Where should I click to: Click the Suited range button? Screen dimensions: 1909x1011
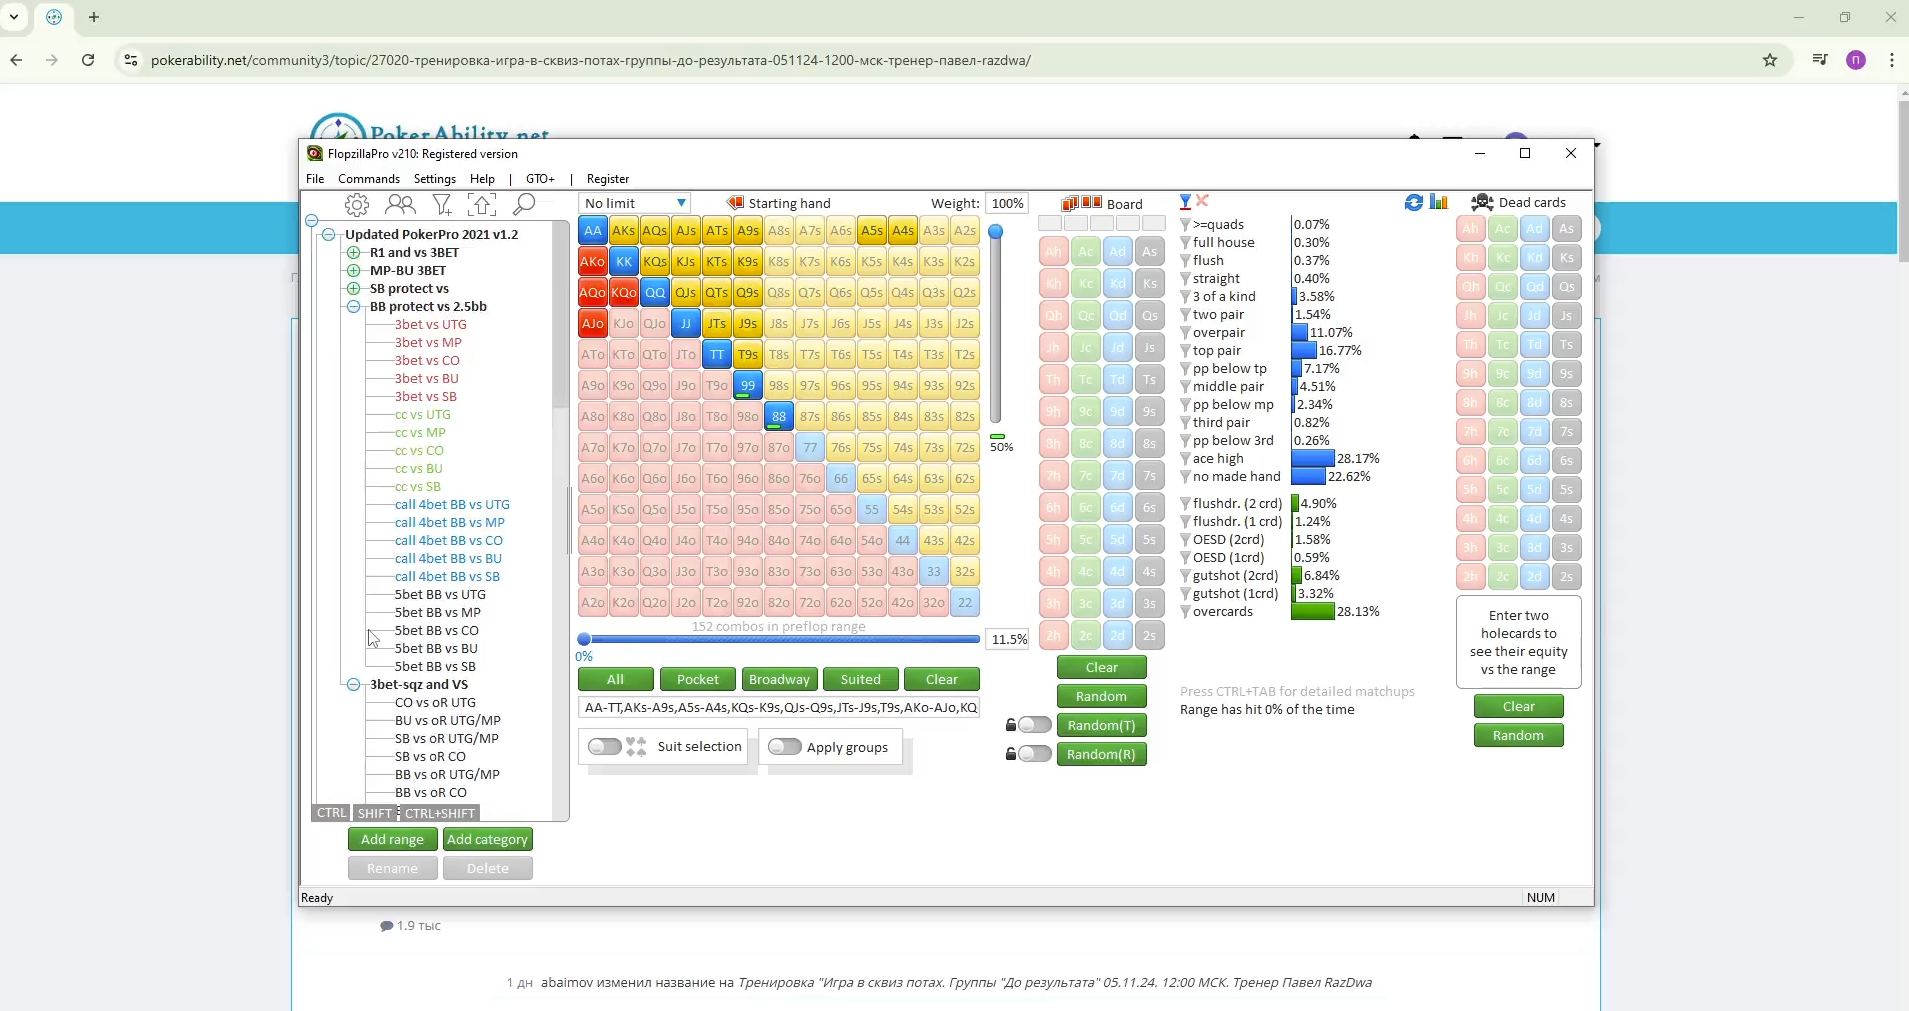[861, 680]
